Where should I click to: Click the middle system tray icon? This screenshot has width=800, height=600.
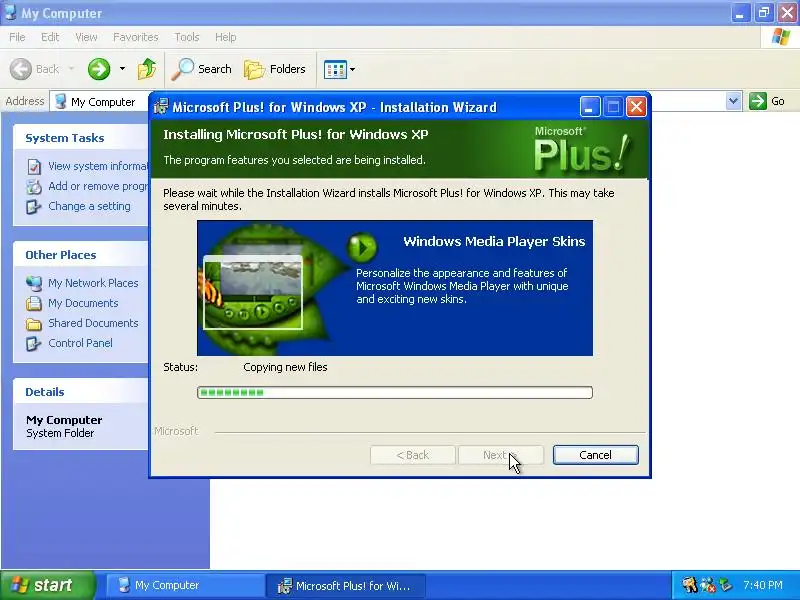coord(708,585)
